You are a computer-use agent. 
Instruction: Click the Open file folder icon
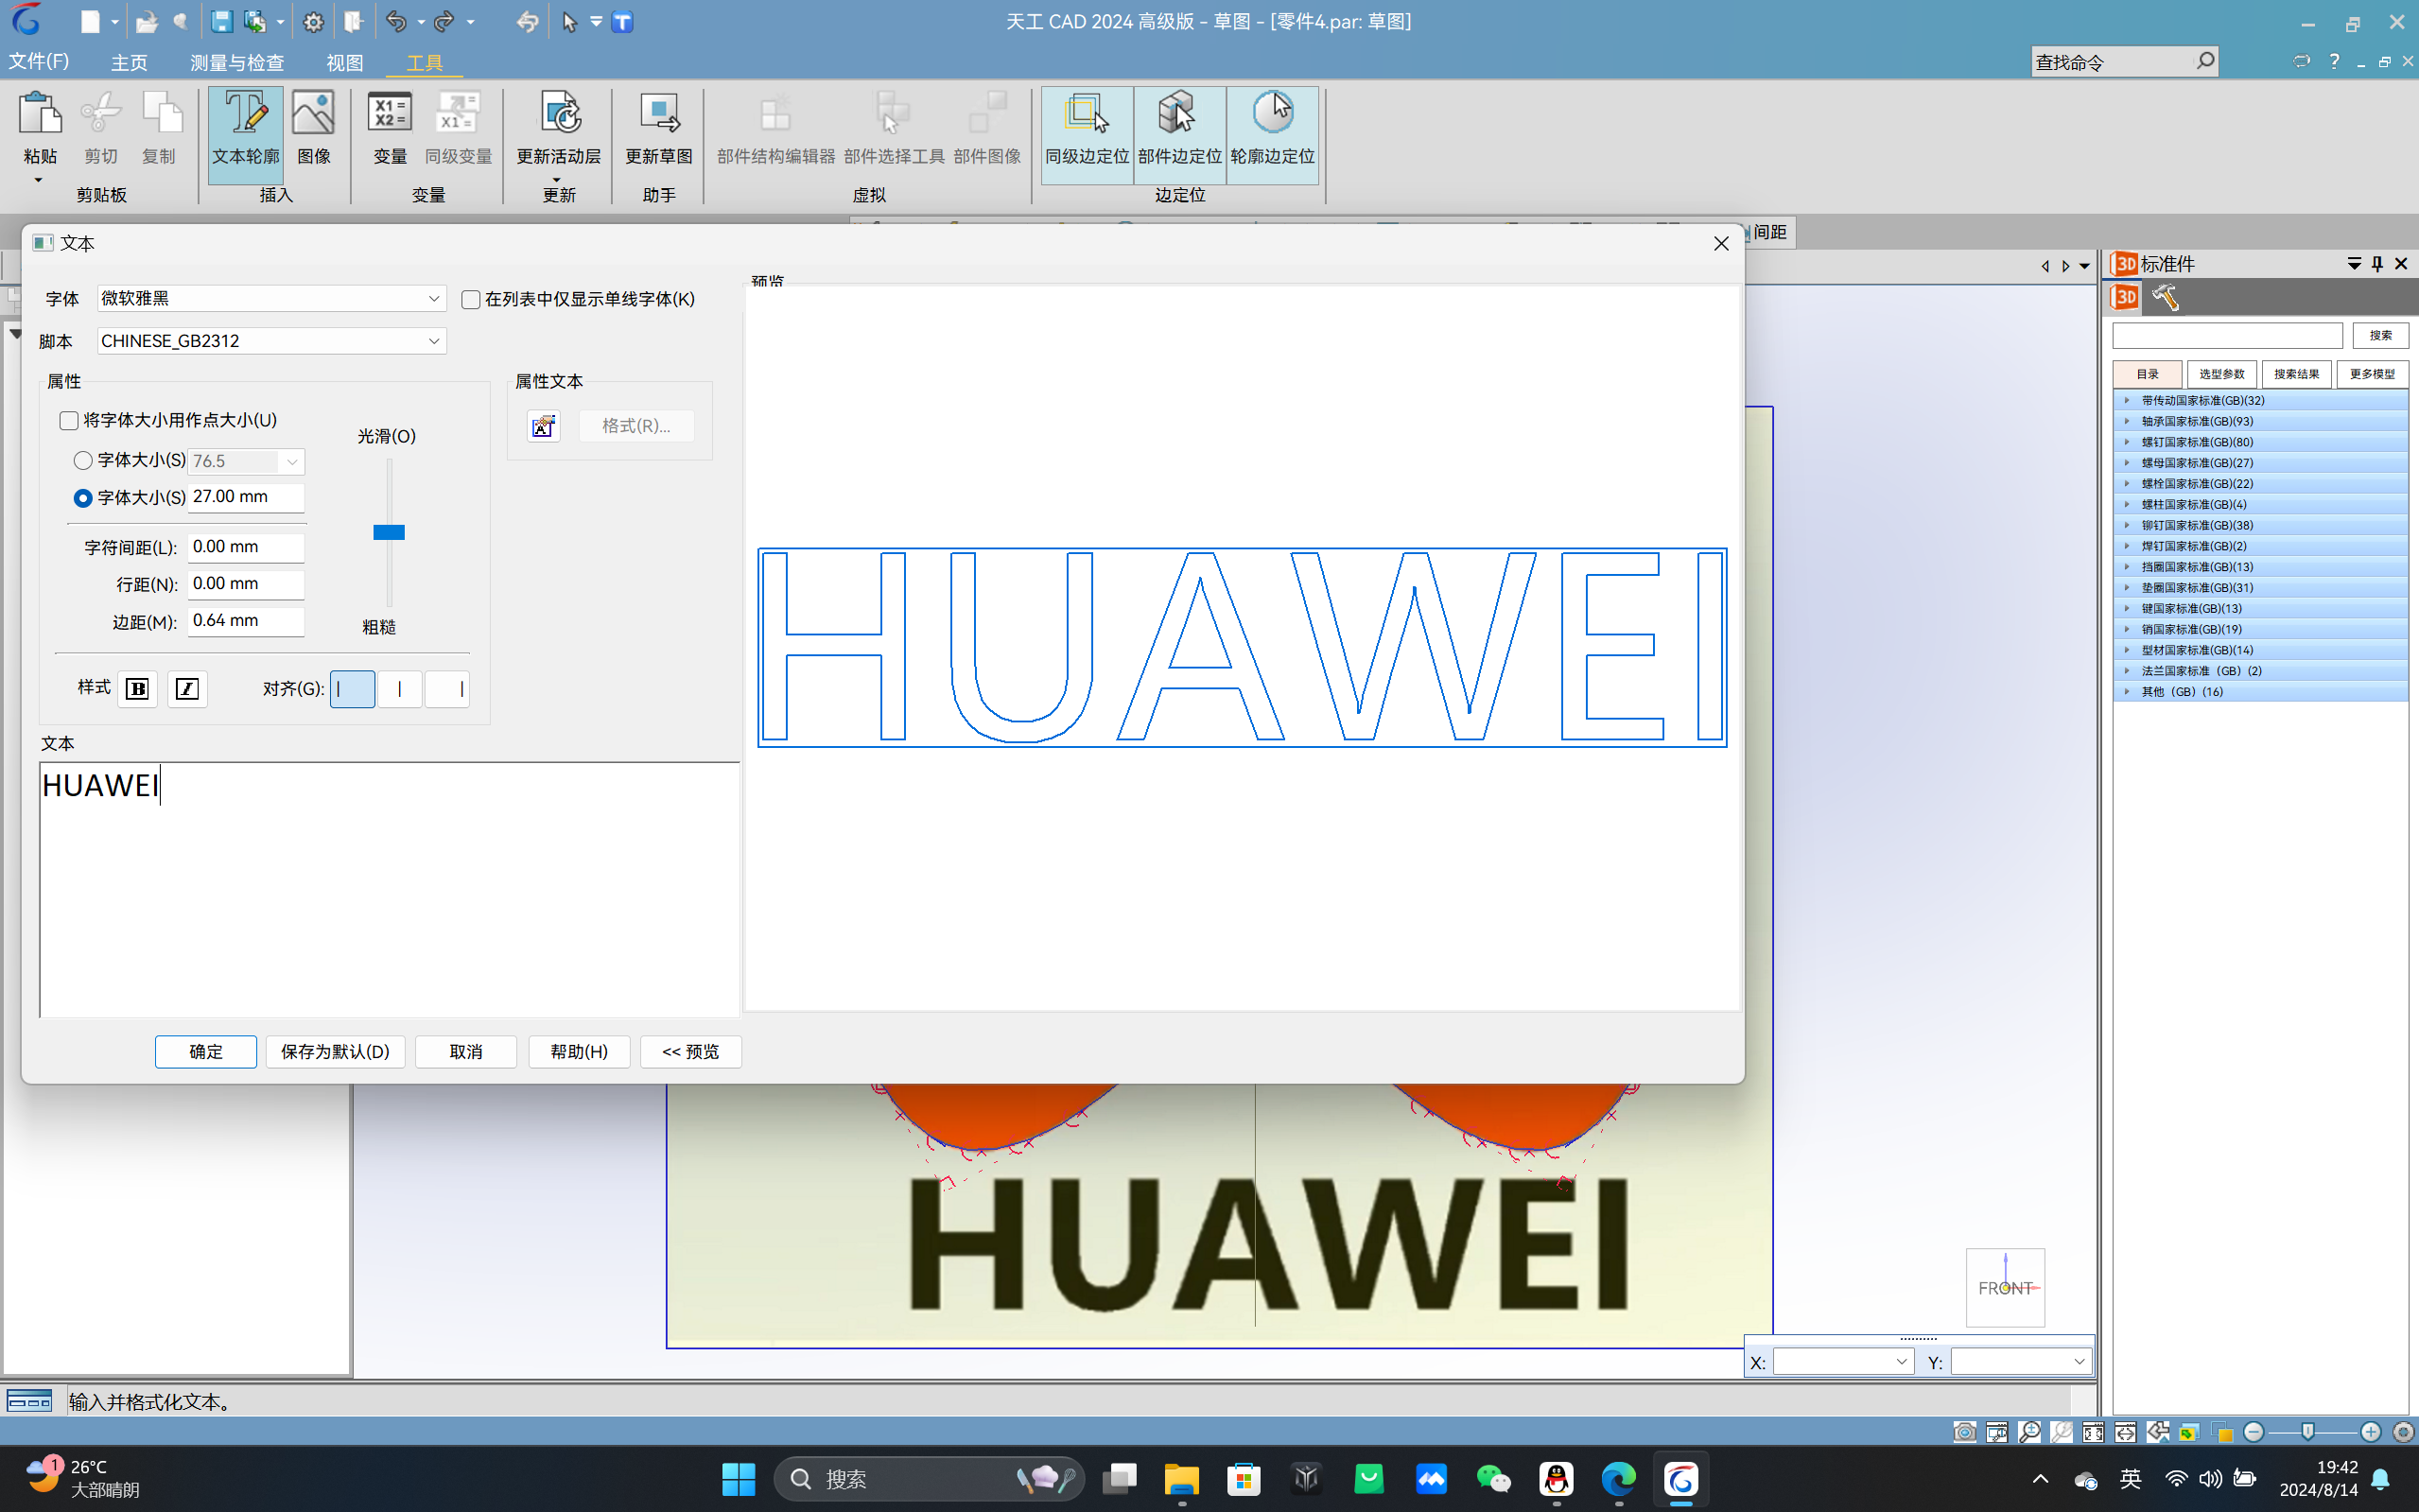coord(147,21)
